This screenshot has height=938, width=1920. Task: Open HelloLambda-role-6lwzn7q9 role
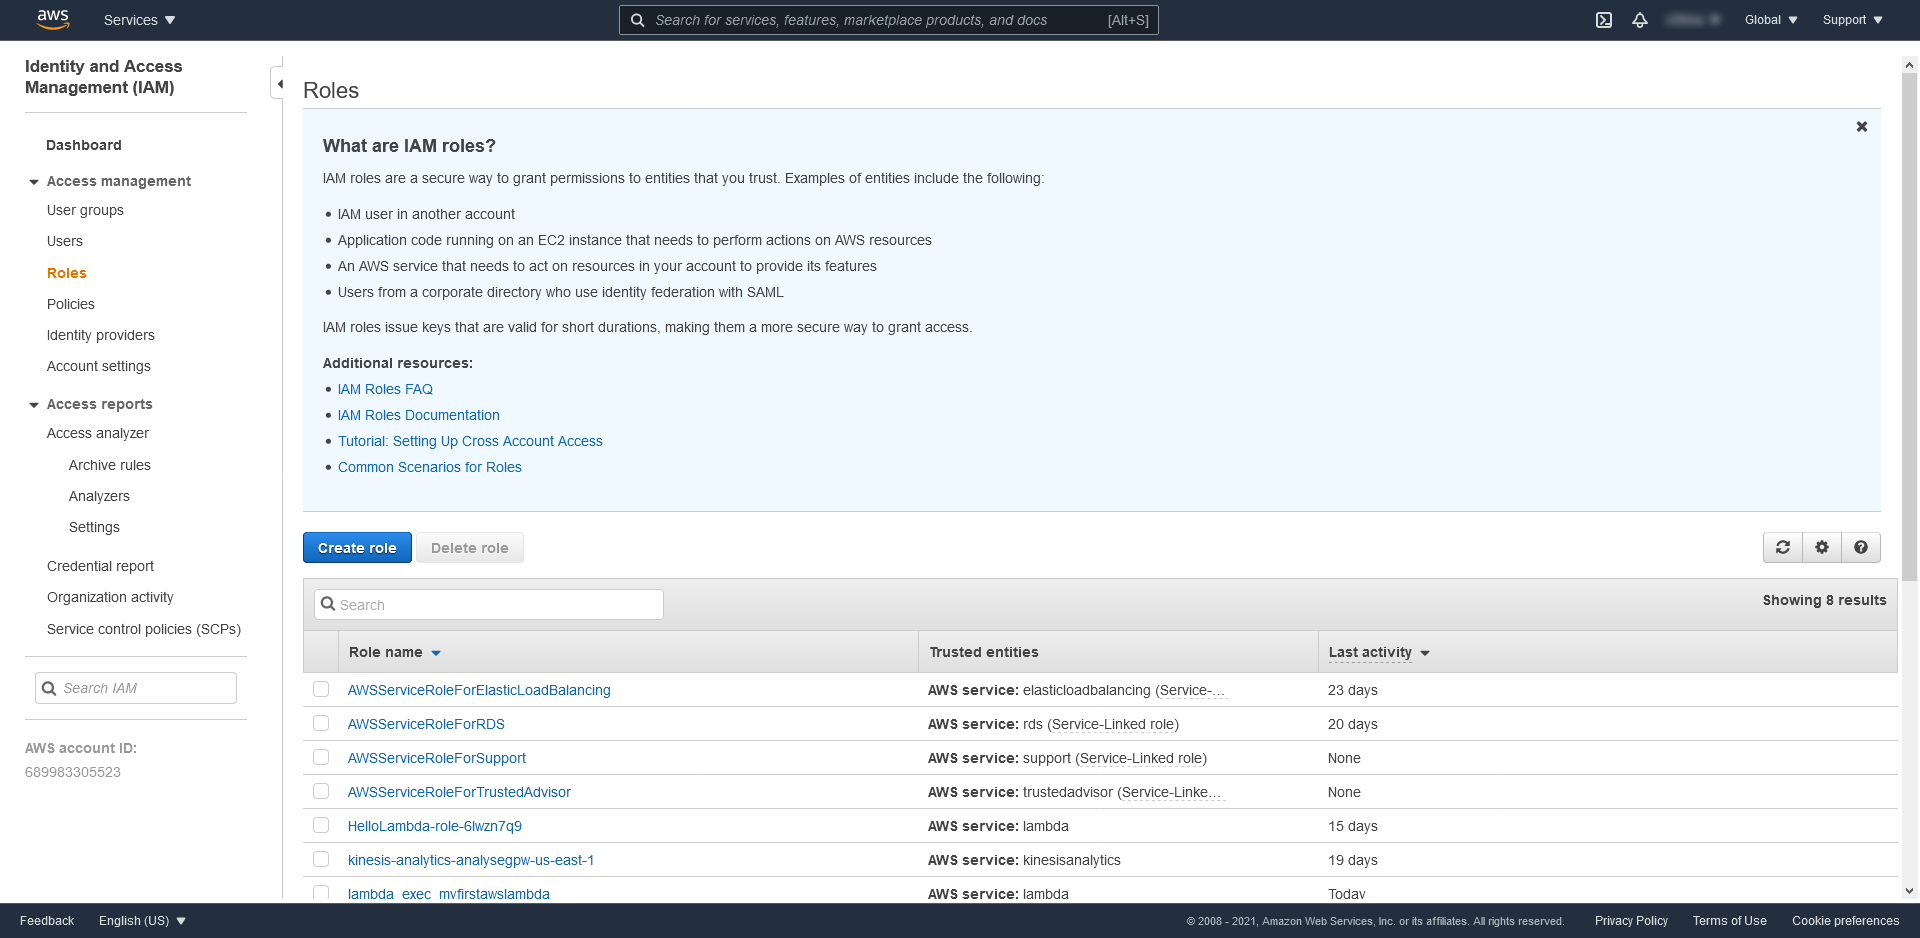(x=435, y=826)
